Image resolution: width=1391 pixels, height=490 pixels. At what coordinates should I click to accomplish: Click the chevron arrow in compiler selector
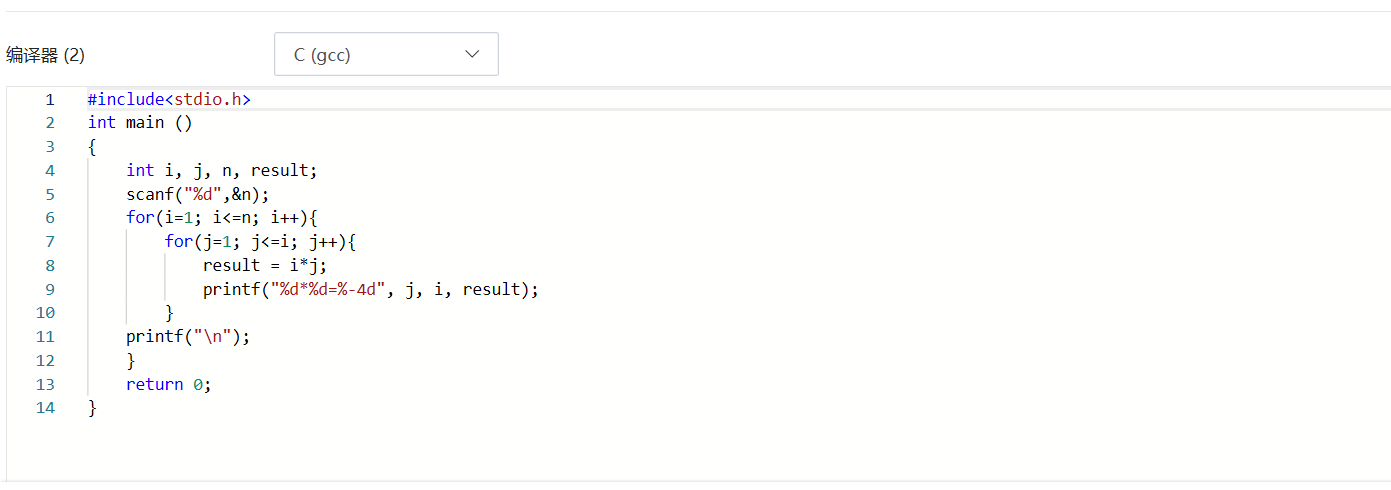473,54
